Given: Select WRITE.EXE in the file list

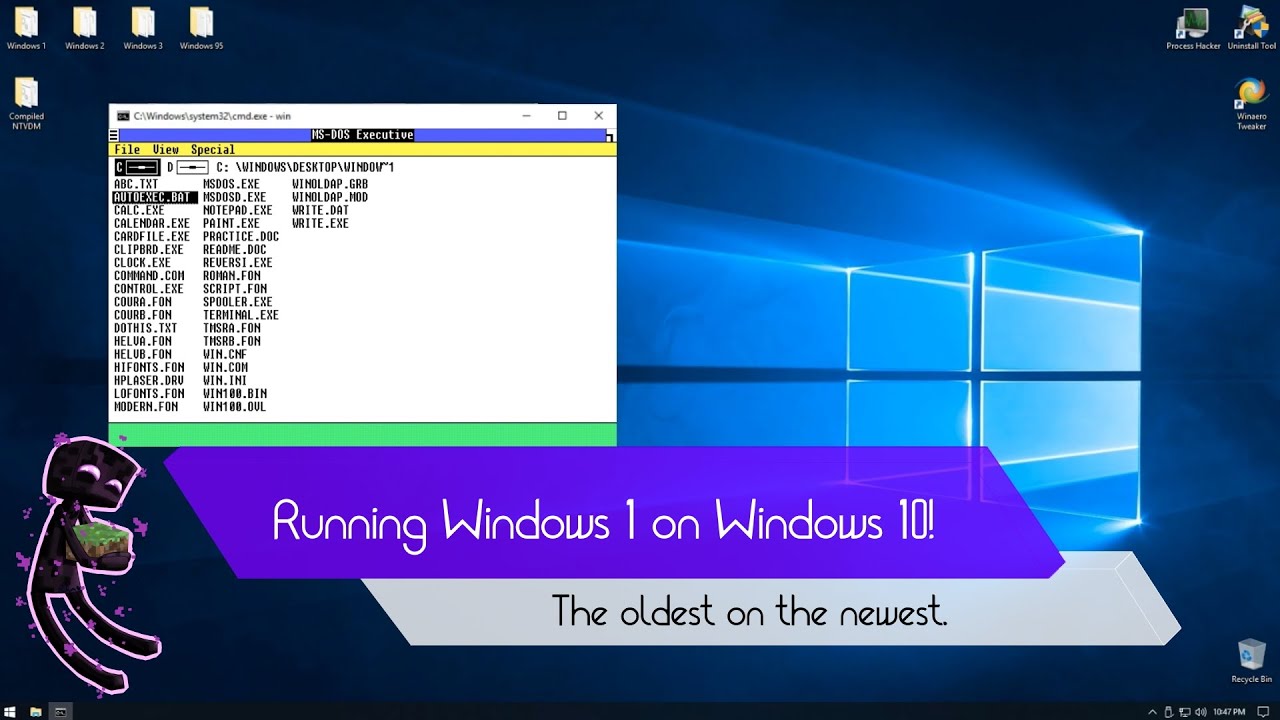Looking at the screenshot, I should (320, 223).
